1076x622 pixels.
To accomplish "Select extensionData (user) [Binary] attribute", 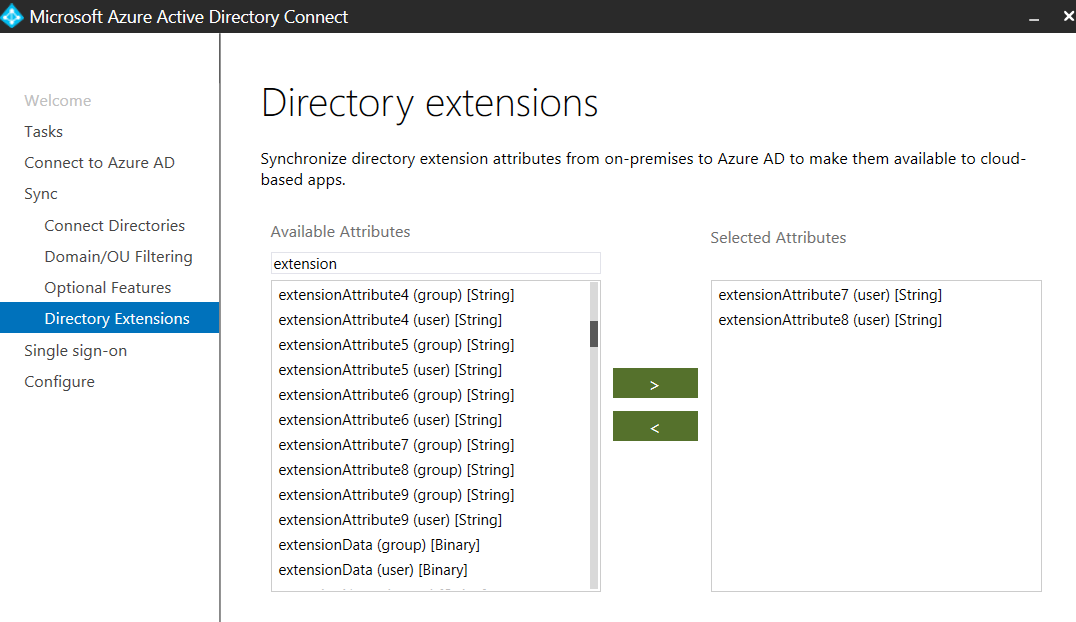I will 374,569.
